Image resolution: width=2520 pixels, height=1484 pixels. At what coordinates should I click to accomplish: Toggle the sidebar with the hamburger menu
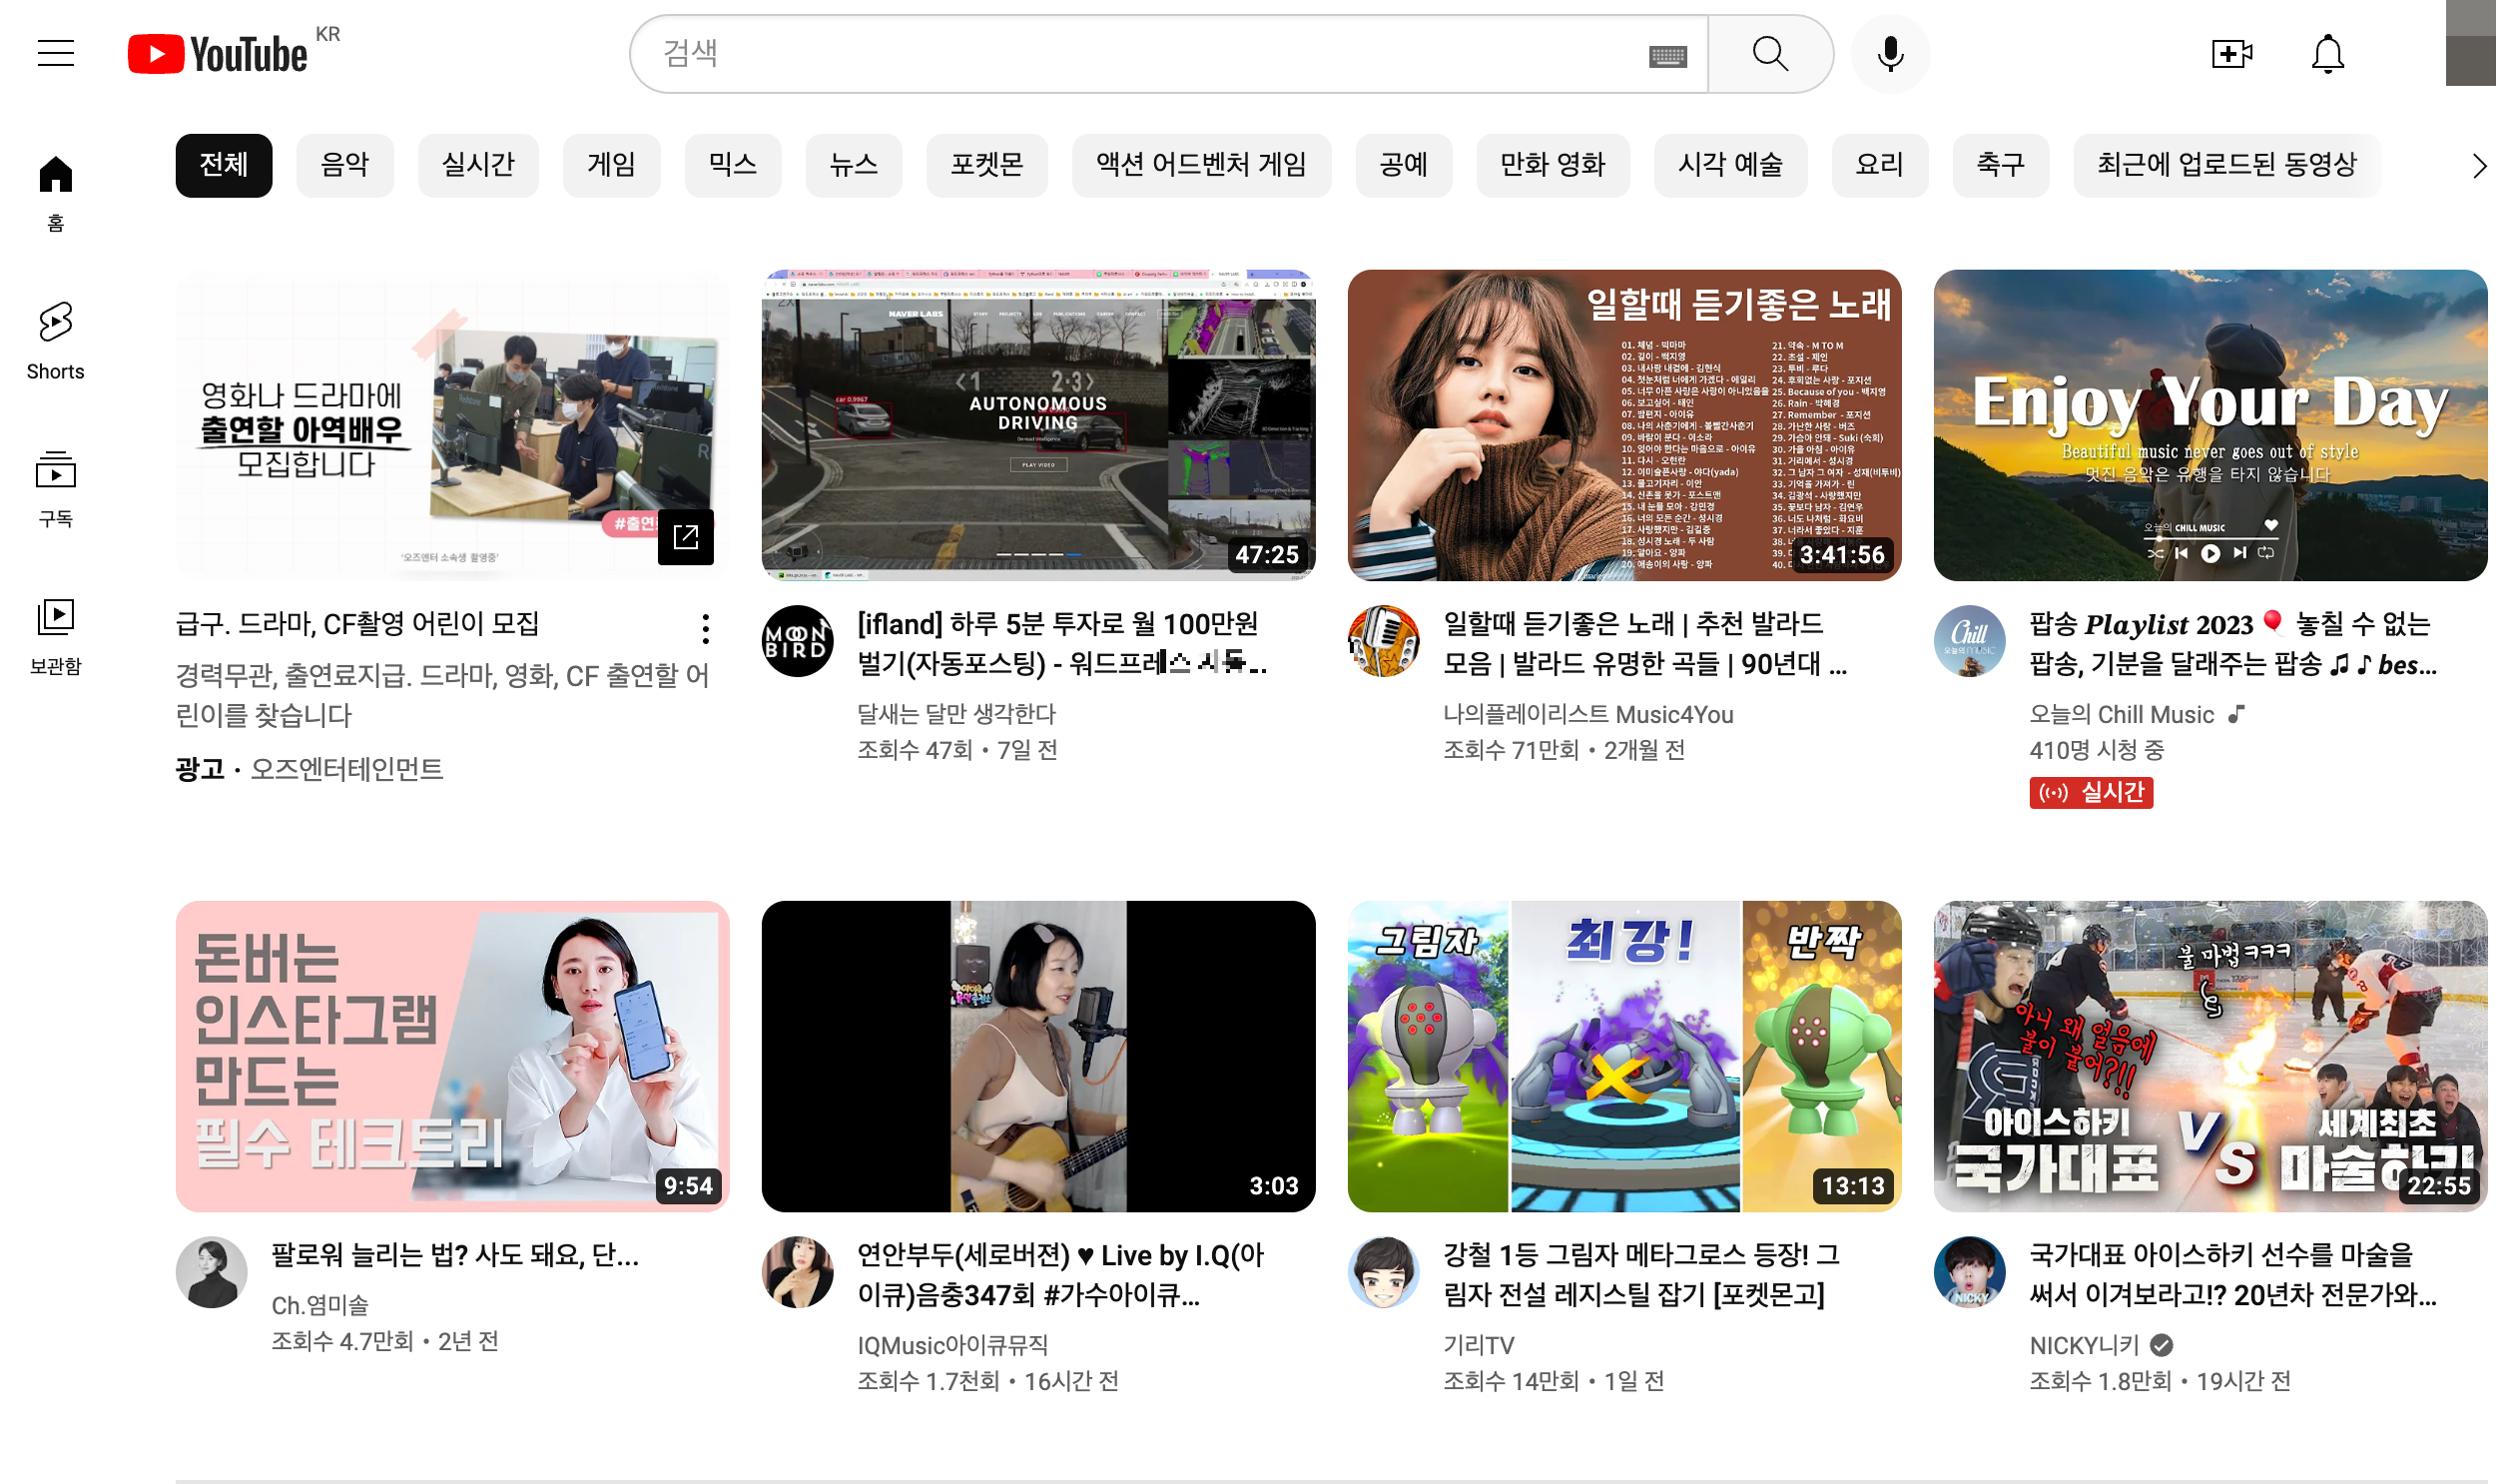55,53
